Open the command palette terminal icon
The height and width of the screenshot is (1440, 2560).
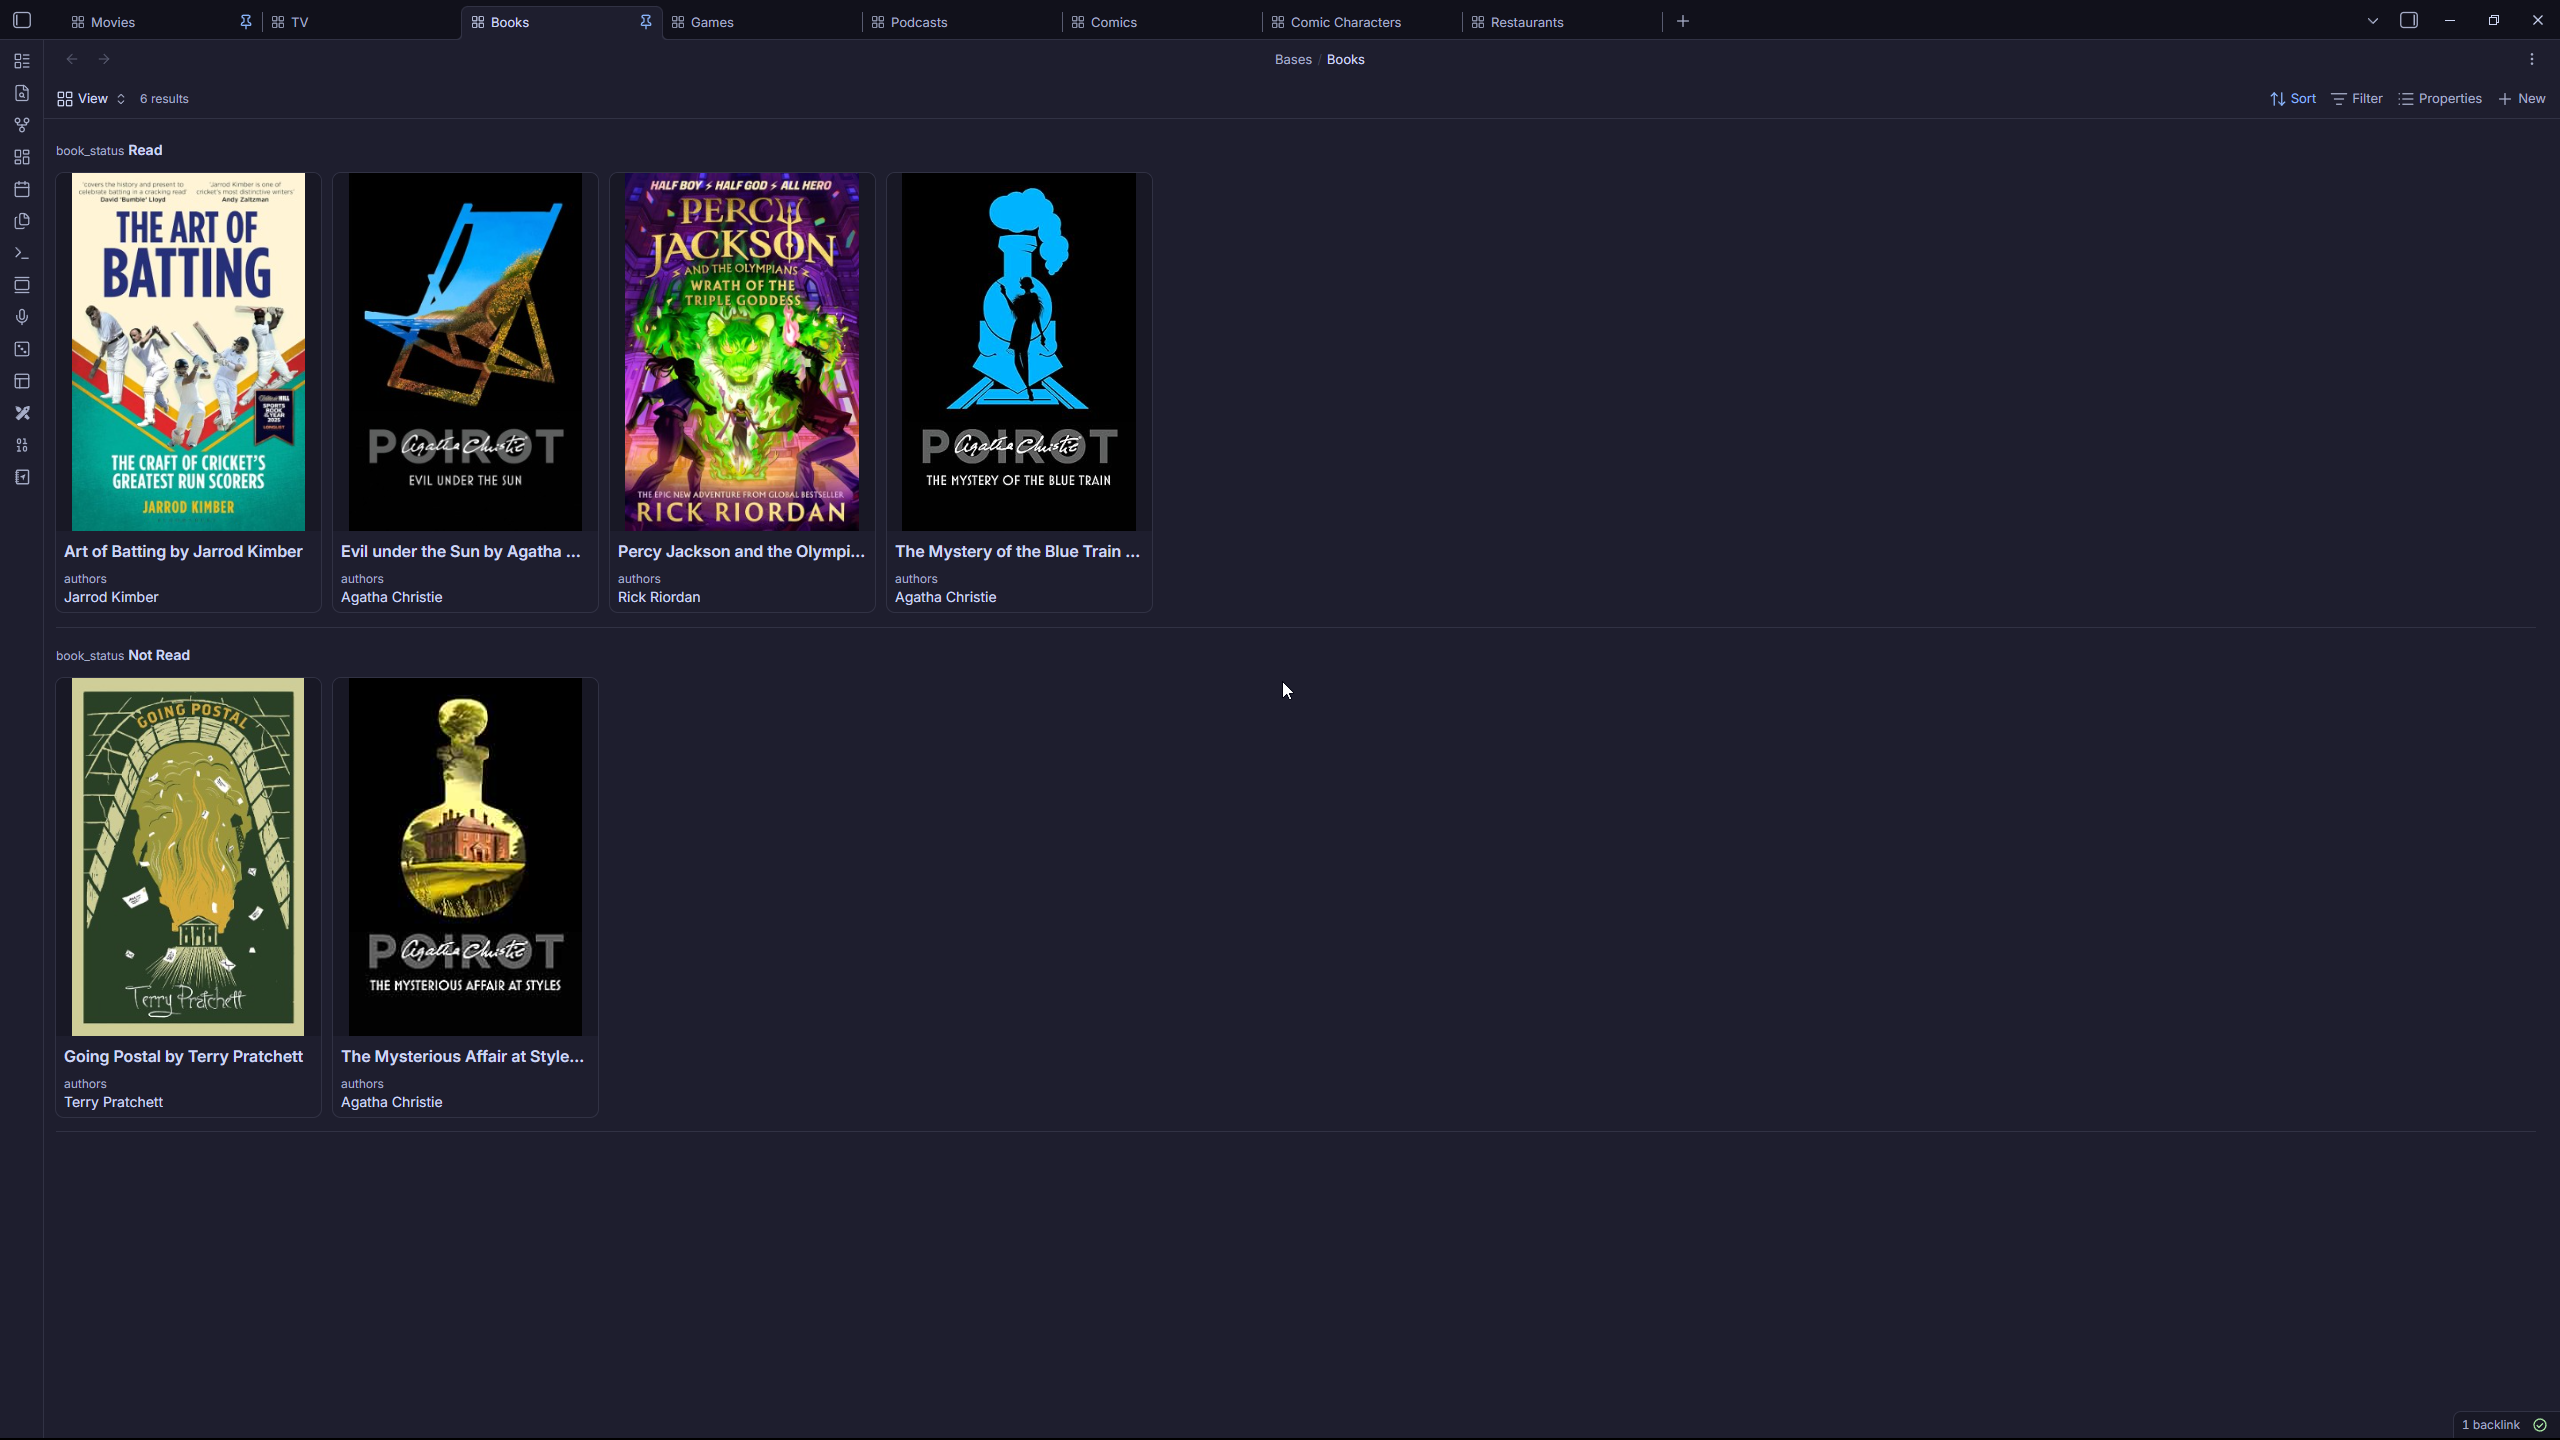(22, 253)
